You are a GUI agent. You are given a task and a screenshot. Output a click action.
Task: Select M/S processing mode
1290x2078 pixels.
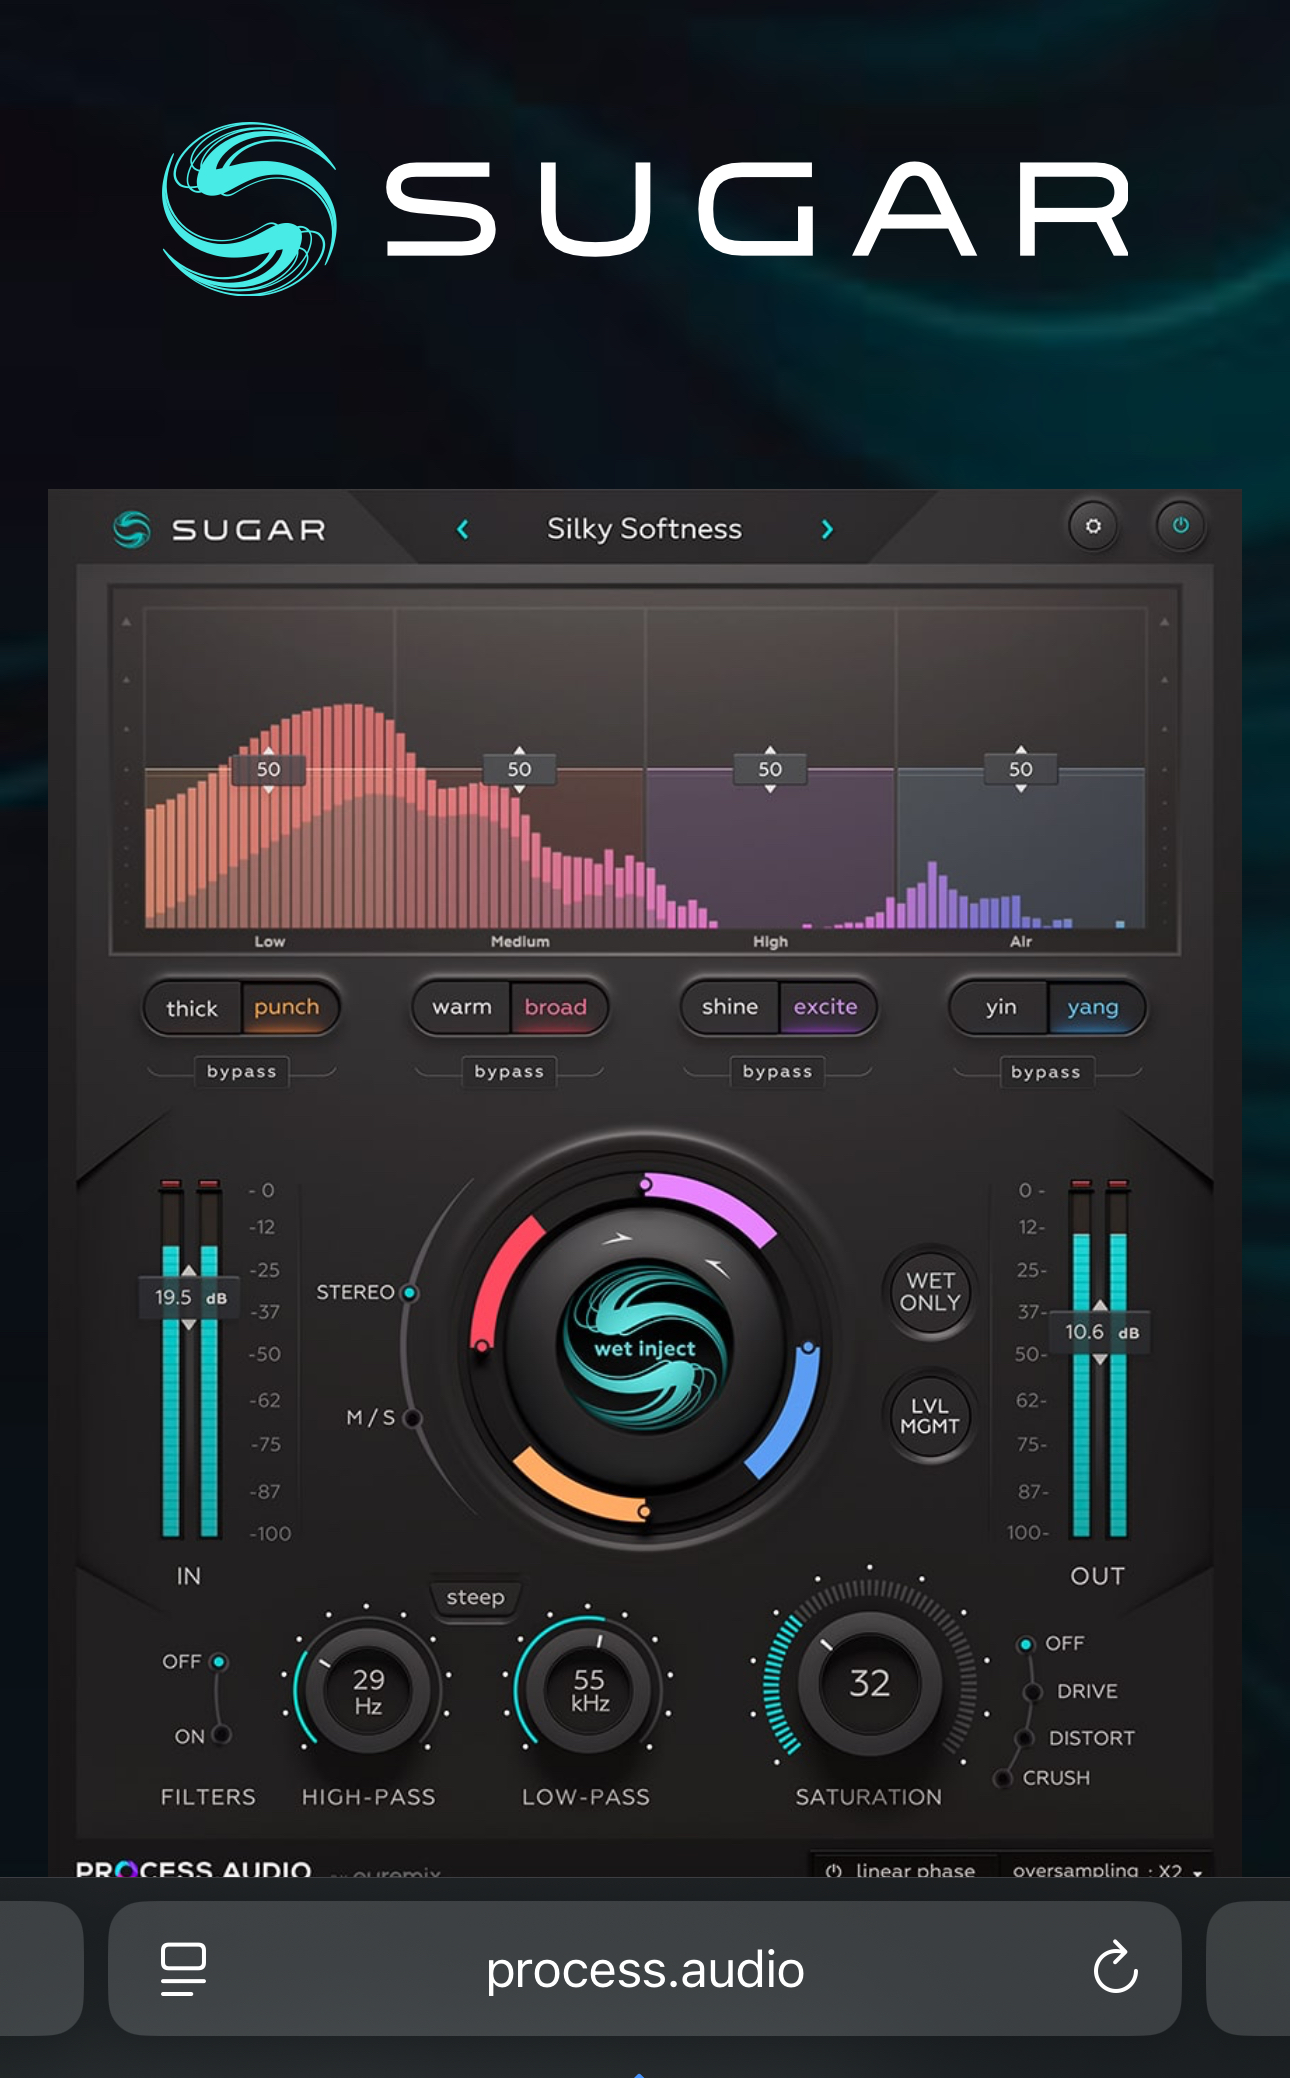point(383,1417)
